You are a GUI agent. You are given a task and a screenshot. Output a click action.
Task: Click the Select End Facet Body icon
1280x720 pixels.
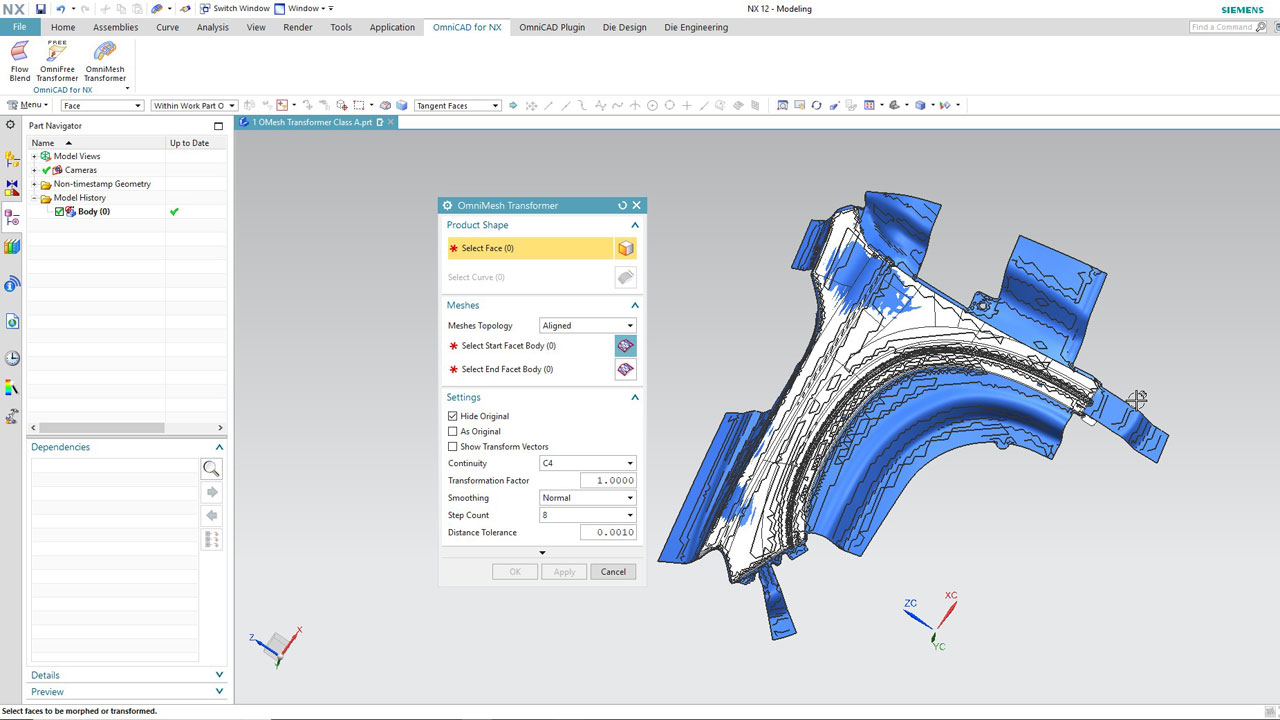pos(625,369)
